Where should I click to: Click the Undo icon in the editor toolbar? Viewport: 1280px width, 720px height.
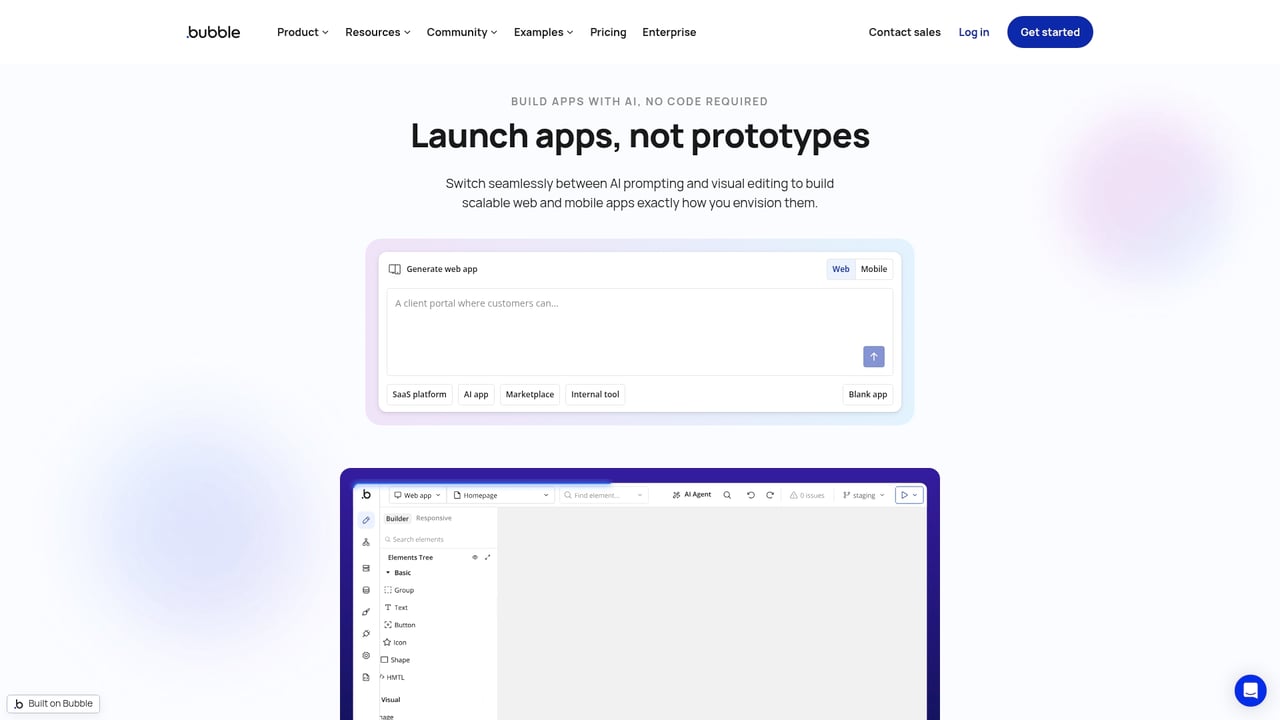751,495
